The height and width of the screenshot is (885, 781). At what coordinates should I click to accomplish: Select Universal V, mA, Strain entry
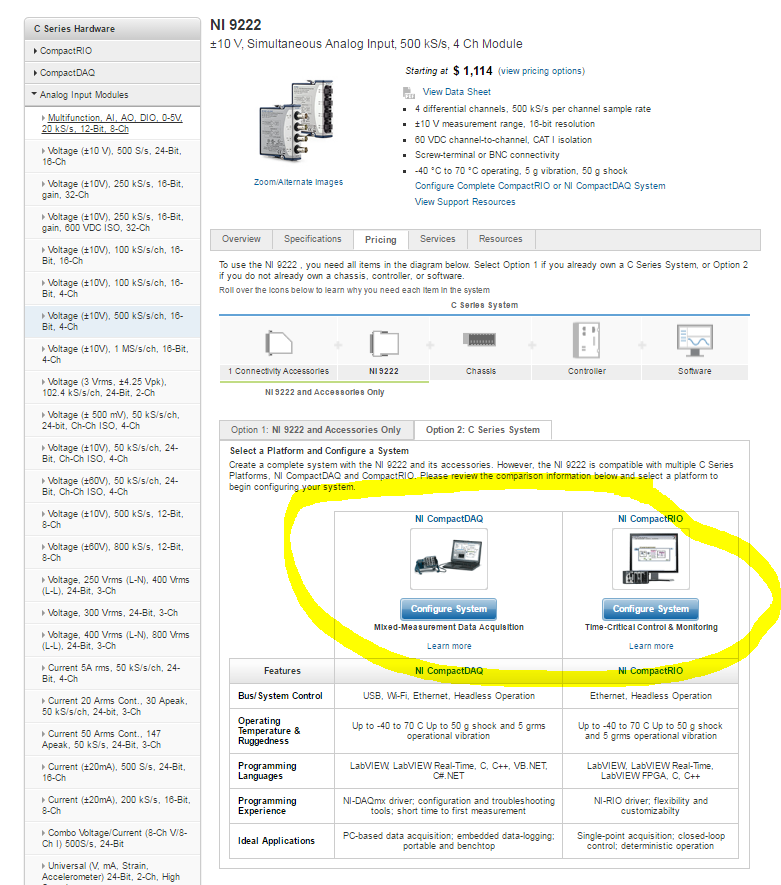click(x=112, y=870)
